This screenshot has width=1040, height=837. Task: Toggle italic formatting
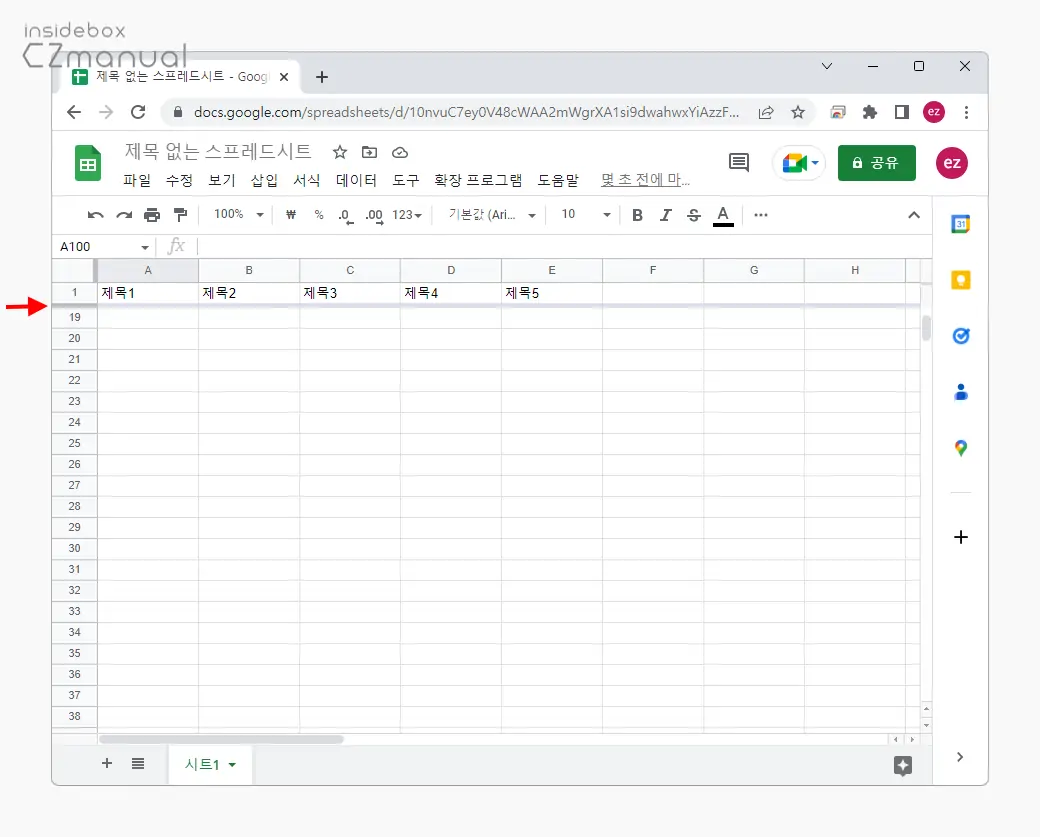pos(665,214)
